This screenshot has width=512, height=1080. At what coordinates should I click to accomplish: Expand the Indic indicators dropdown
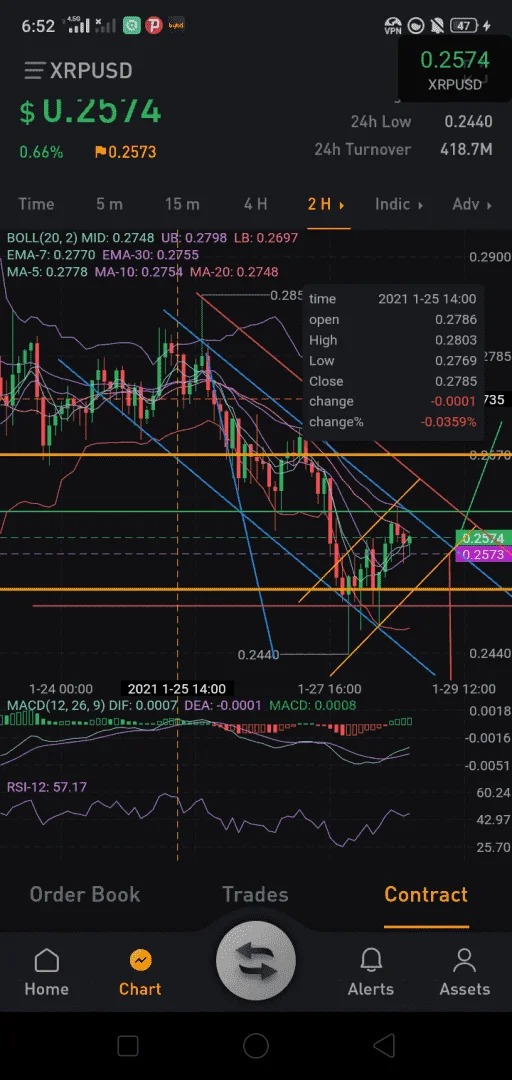coord(399,204)
